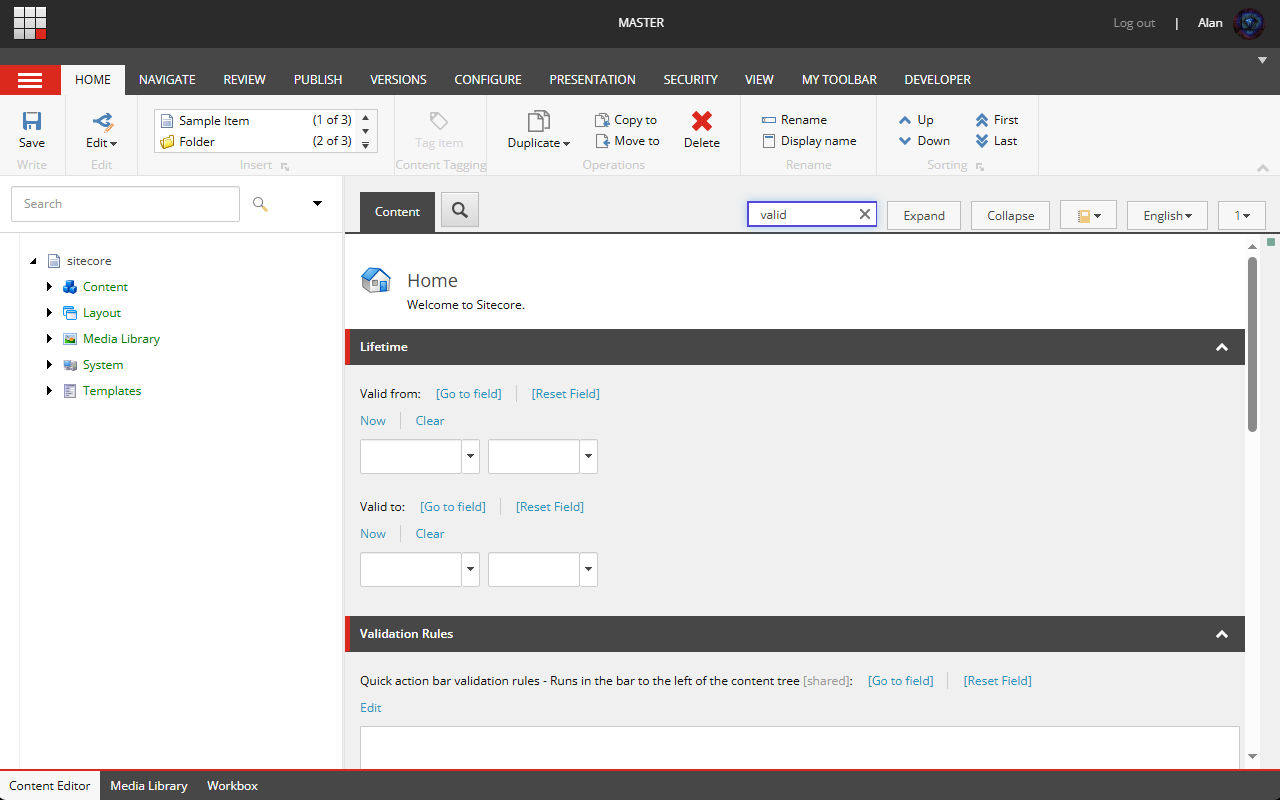Click the user avatar next to Alan
The width and height of the screenshot is (1280, 800).
1249,23
